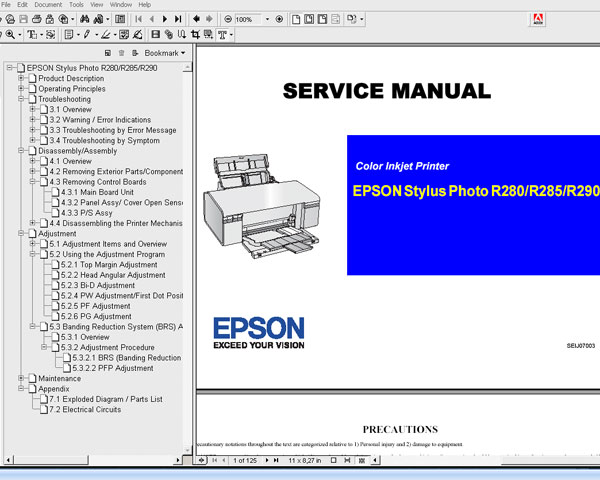Jump to last page via top toolbar

point(178,19)
